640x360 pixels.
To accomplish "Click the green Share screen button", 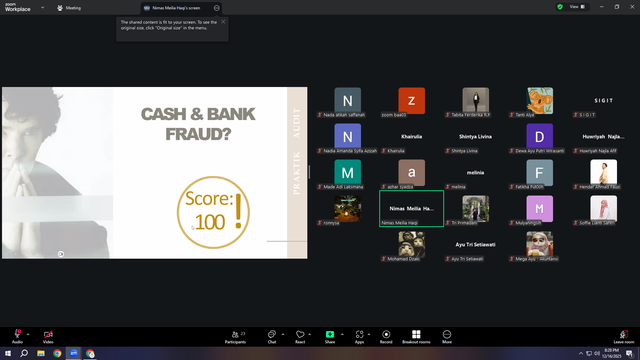I will [x=330, y=337].
